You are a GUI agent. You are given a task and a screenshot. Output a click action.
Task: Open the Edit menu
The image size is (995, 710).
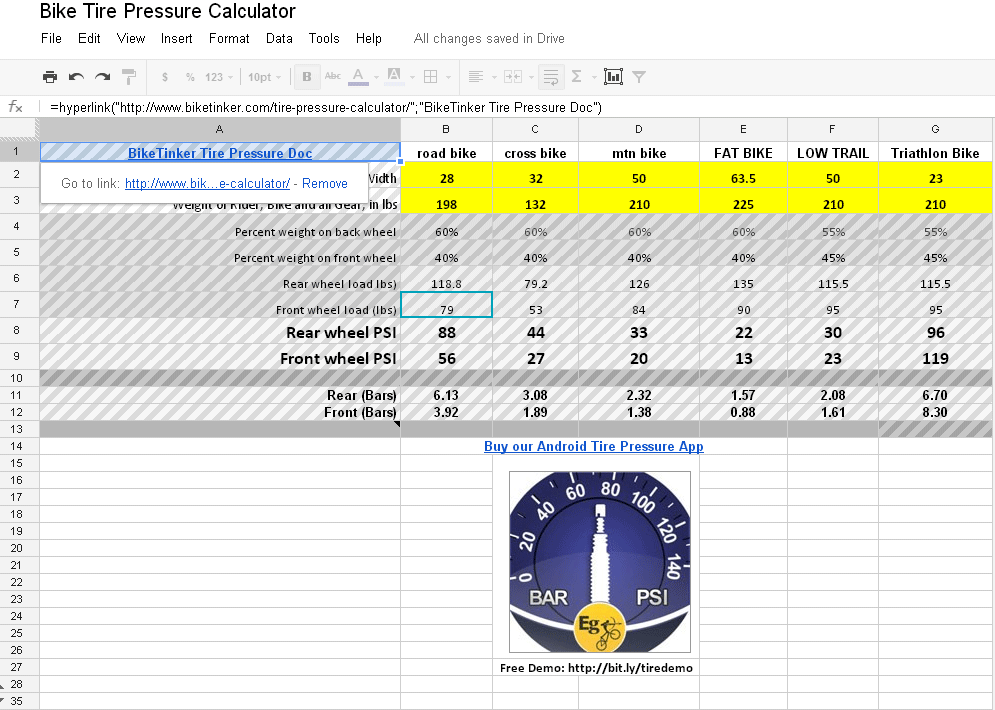point(89,39)
